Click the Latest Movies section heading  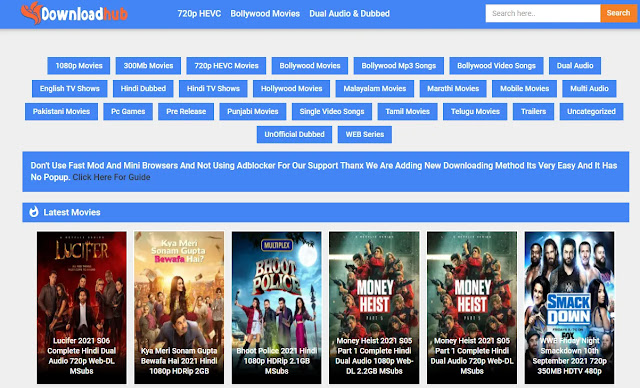(x=72, y=212)
